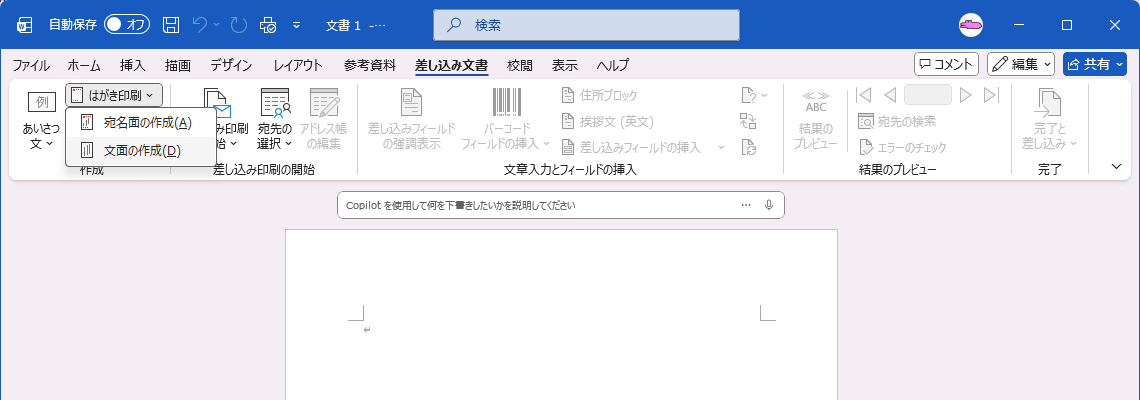The height and width of the screenshot is (400, 1140).
Task: Open the ファイル tab
Action: (x=31, y=65)
